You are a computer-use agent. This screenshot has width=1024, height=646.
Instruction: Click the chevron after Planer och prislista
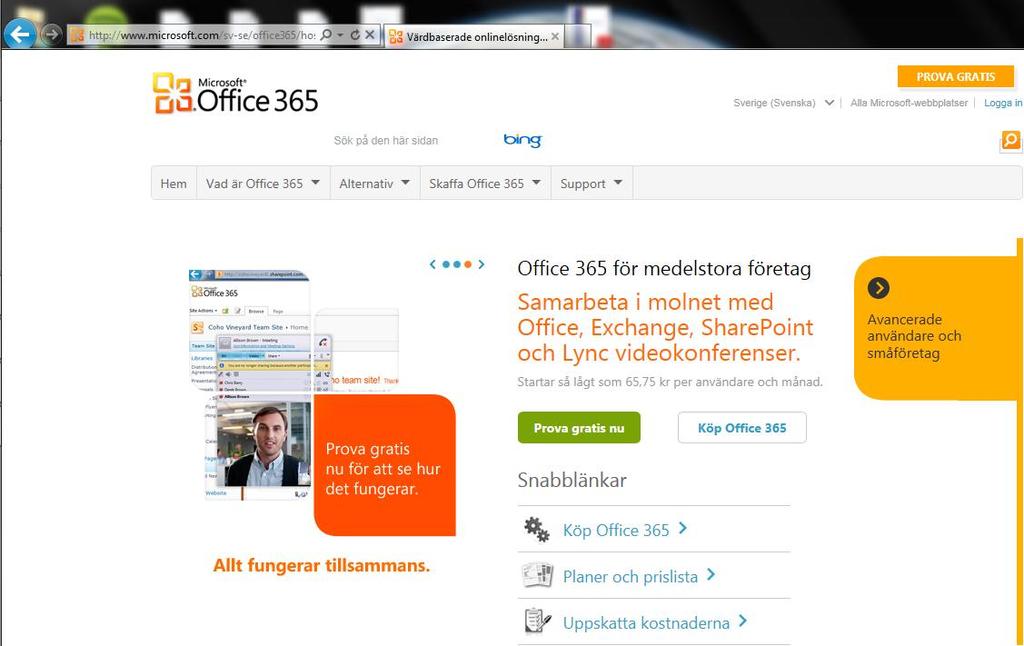(711, 575)
